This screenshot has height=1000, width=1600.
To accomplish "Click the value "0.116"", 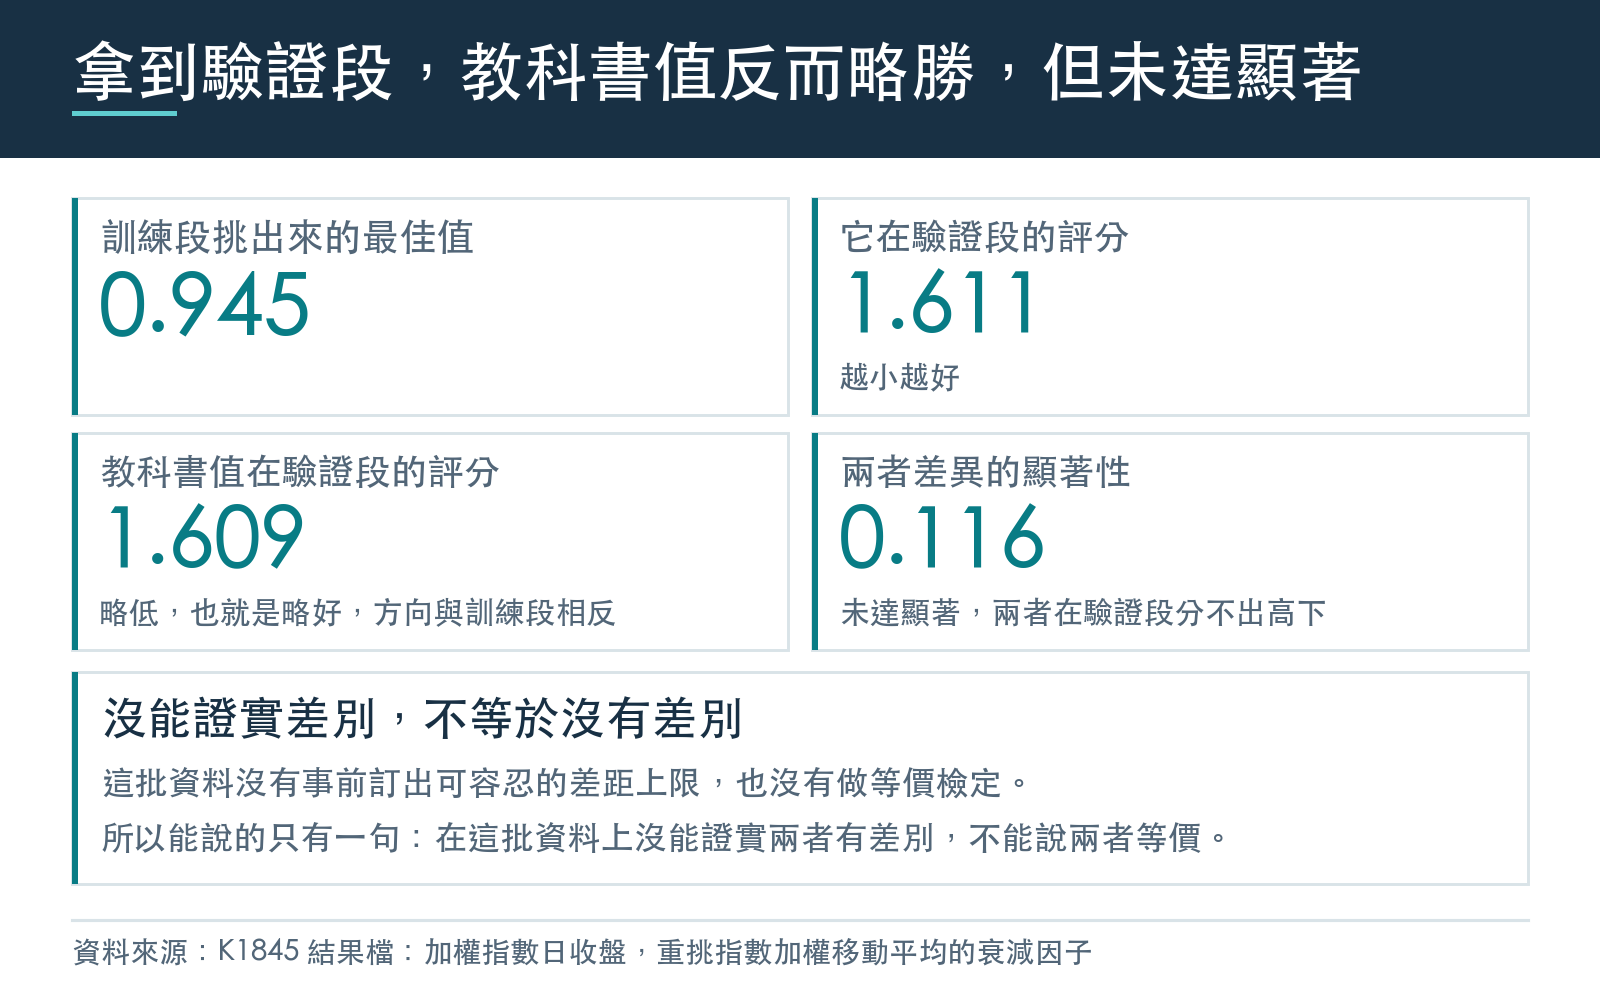I will [942, 538].
